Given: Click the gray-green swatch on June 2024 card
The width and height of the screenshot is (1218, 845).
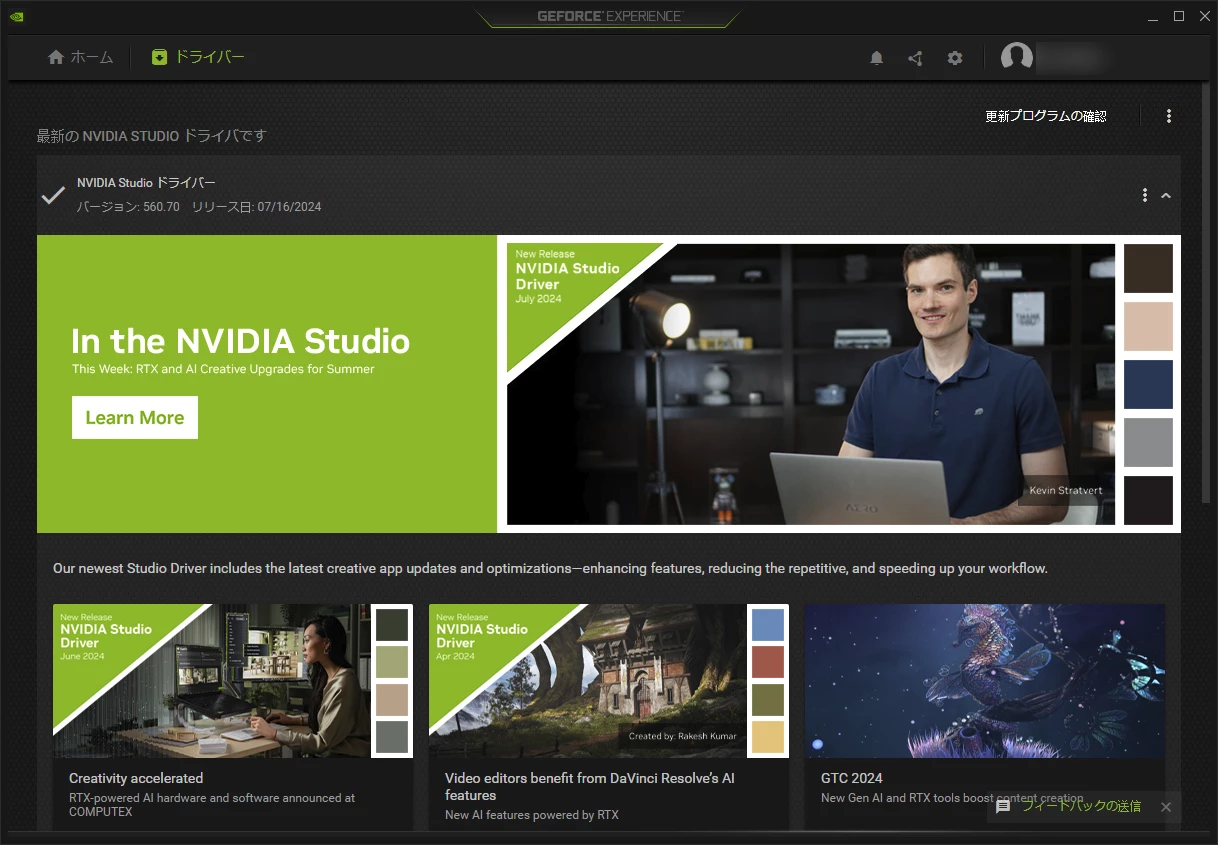Looking at the screenshot, I should 392,737.
